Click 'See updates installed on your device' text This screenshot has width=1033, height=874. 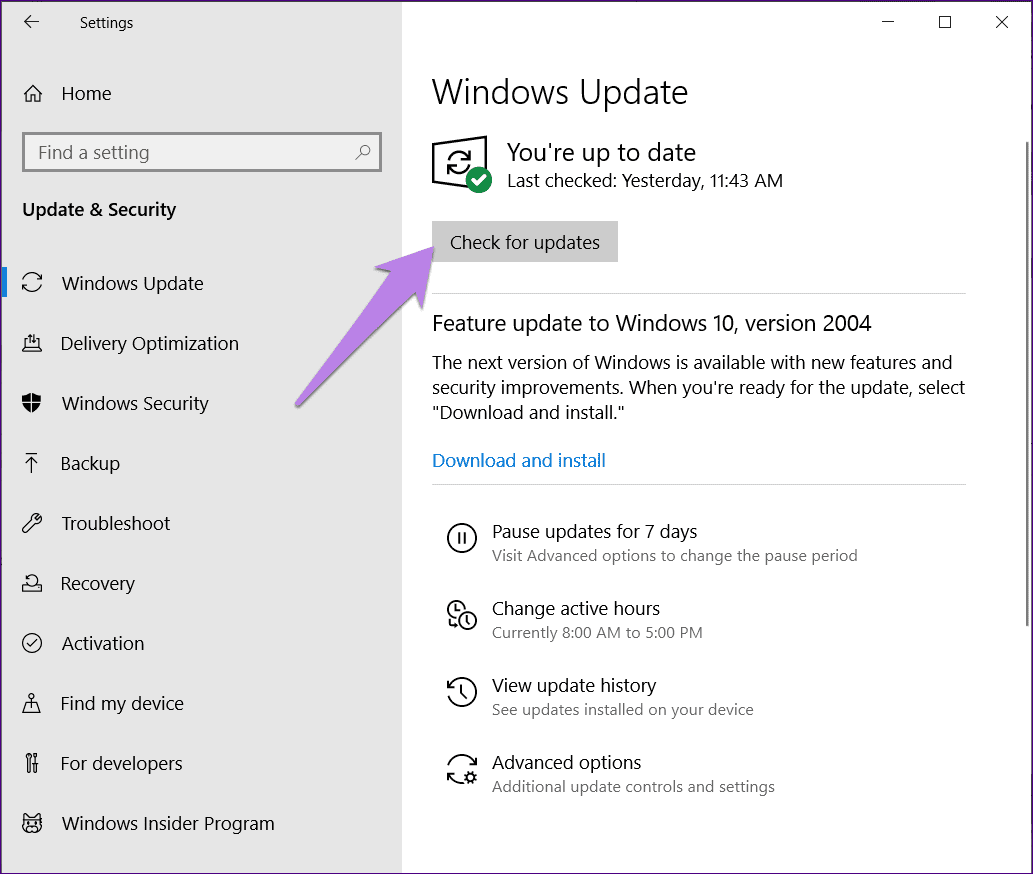coord(623,709)
